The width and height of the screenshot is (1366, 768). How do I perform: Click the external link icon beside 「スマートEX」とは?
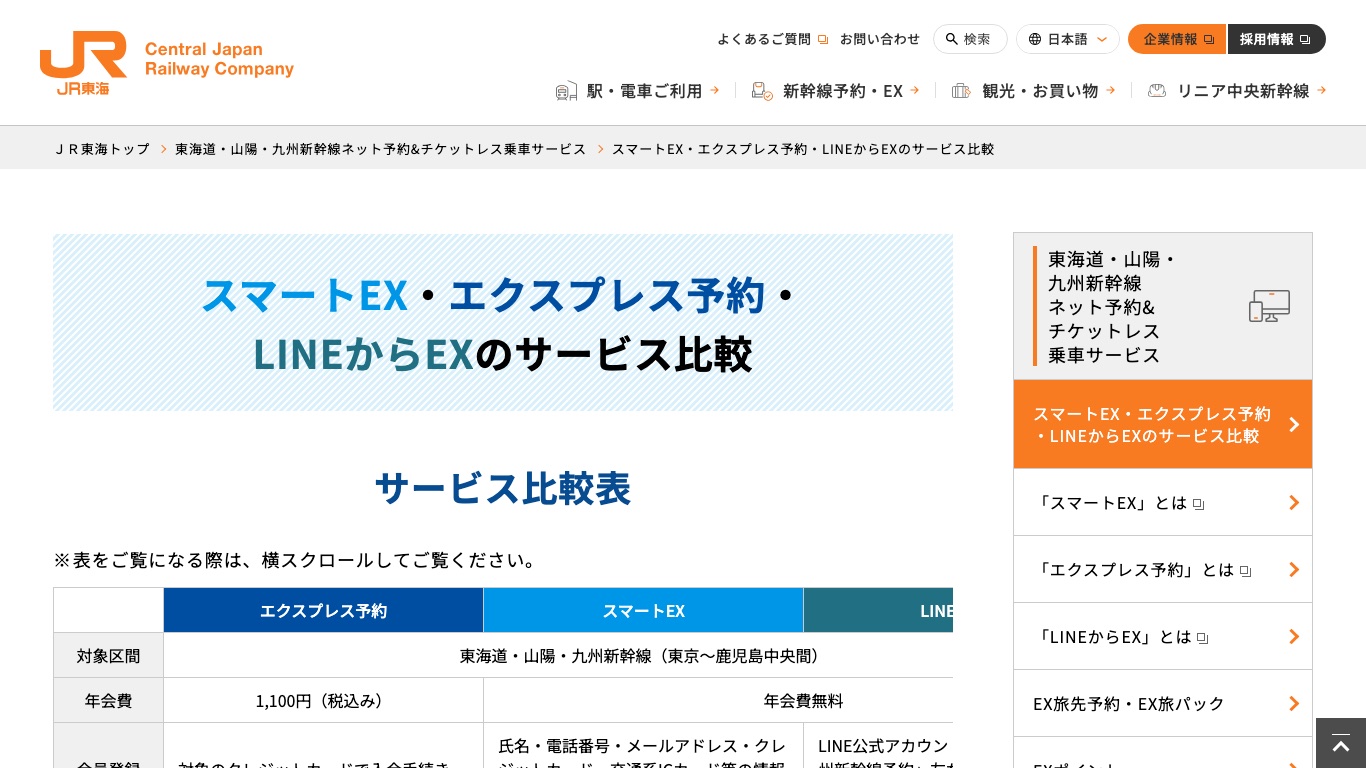[1199, 504]
